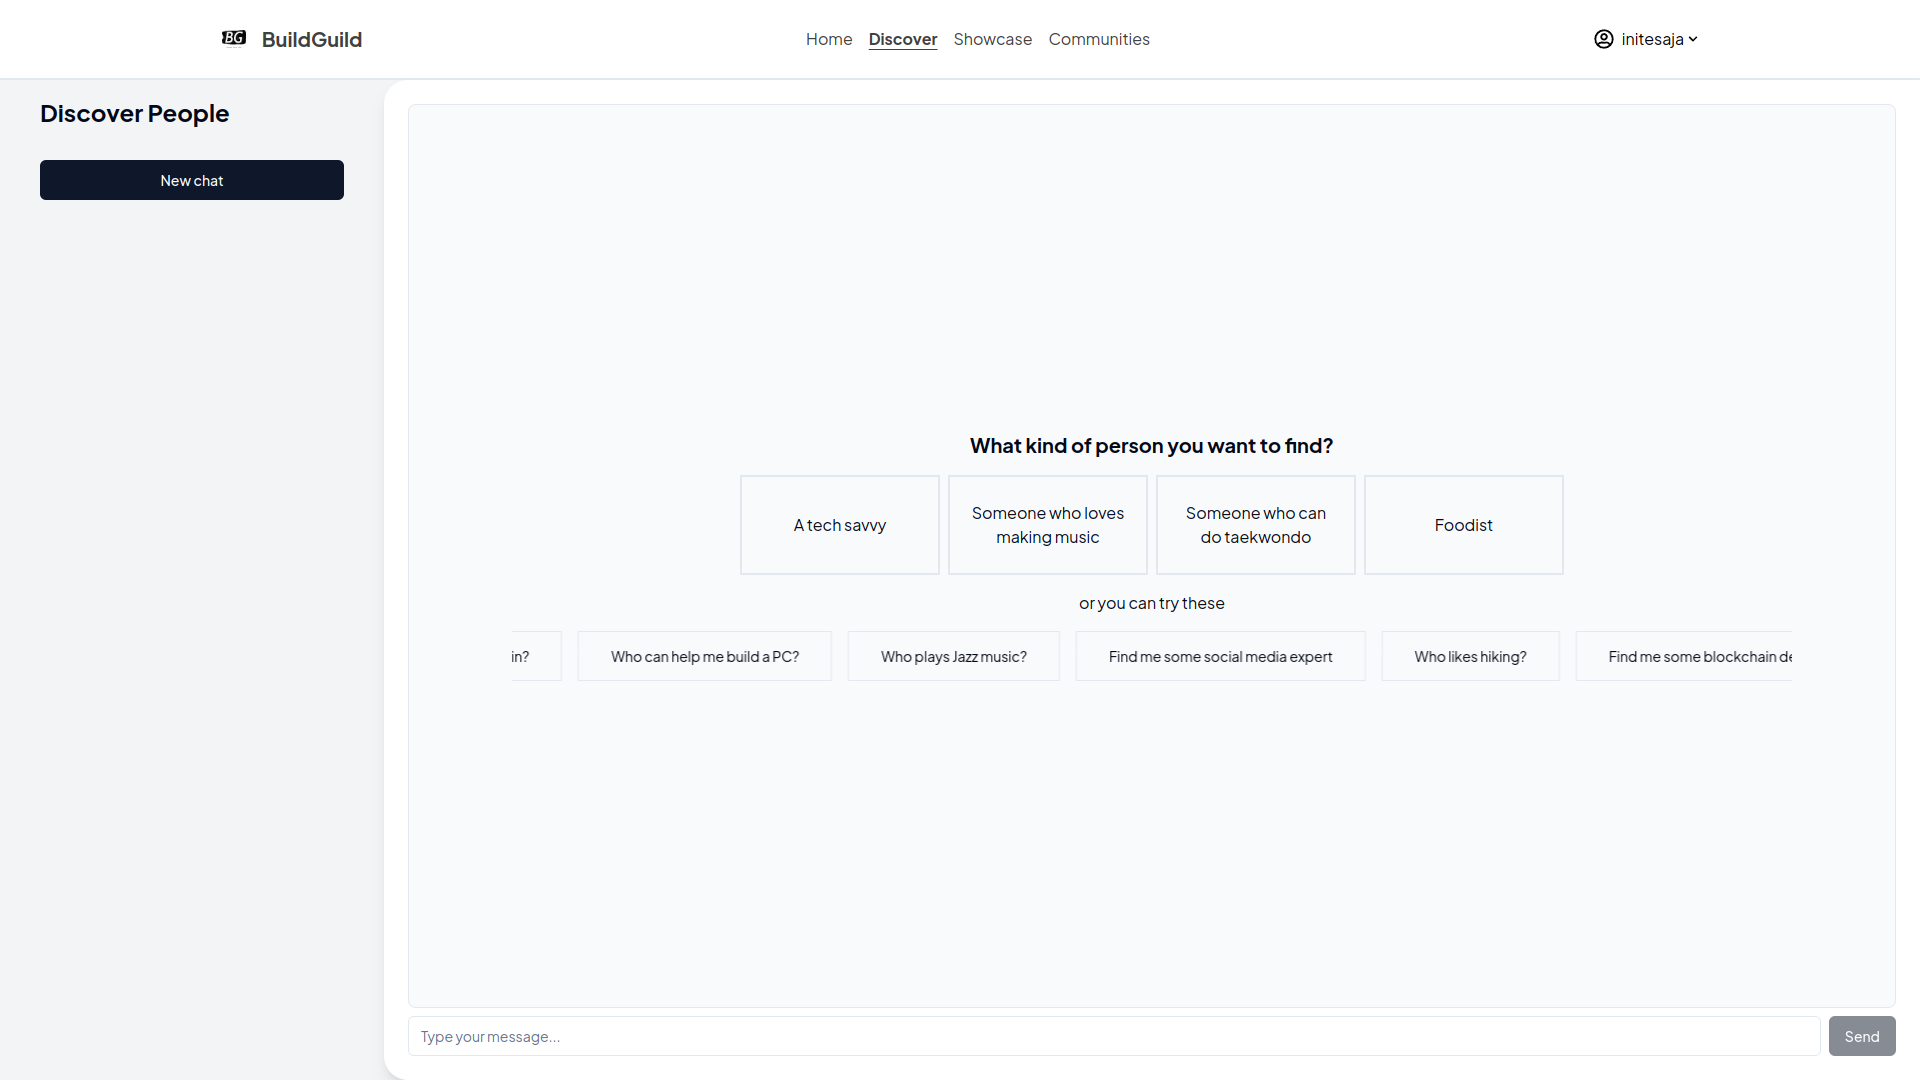Select the Discover navigation tab
This screenshot has height=1080, width=1920.
[x=902, y=39]
